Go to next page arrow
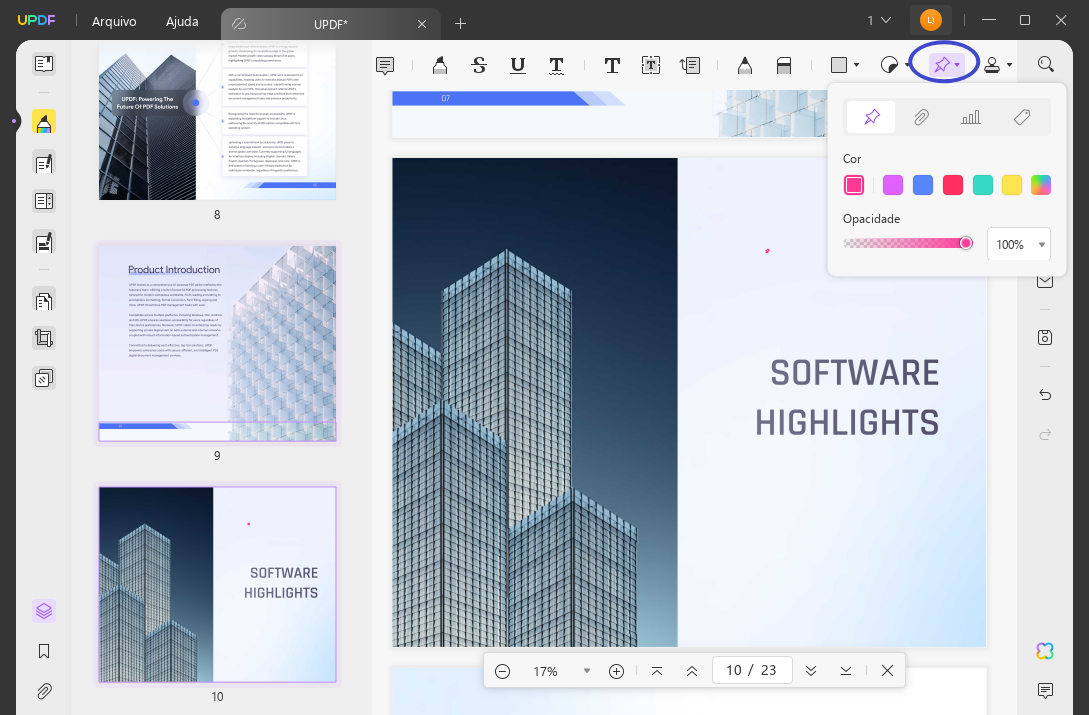Viewport: 1089px width, 715px height. coord(810,671)
